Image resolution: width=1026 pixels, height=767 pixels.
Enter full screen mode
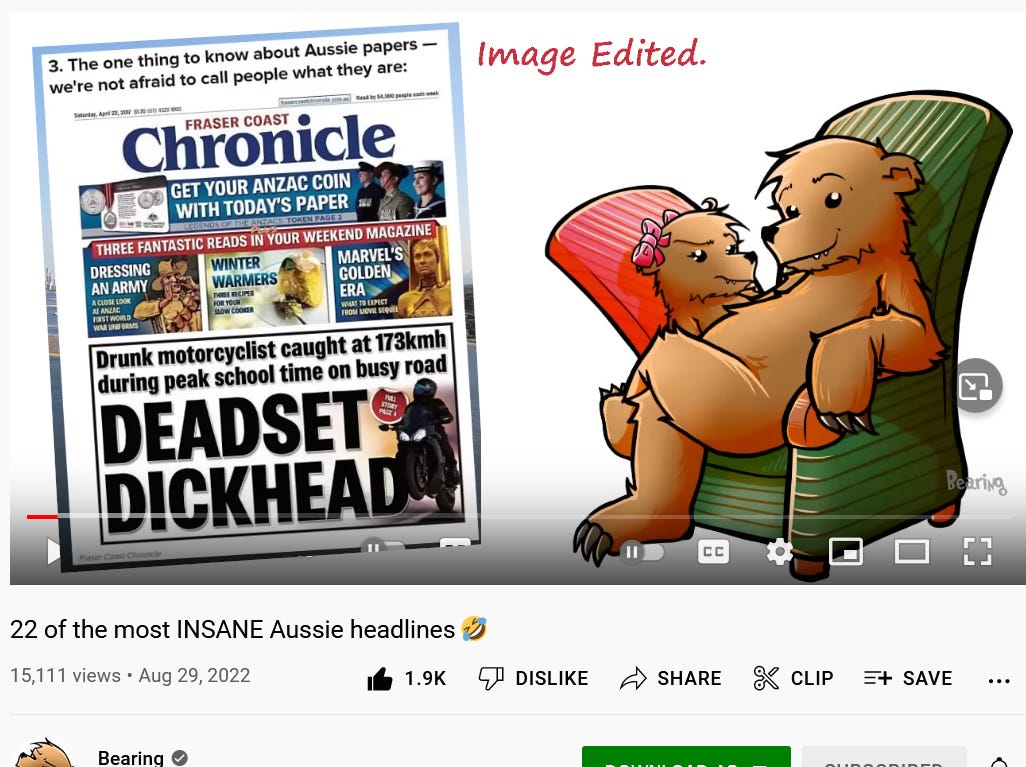(x=978, y=552)
